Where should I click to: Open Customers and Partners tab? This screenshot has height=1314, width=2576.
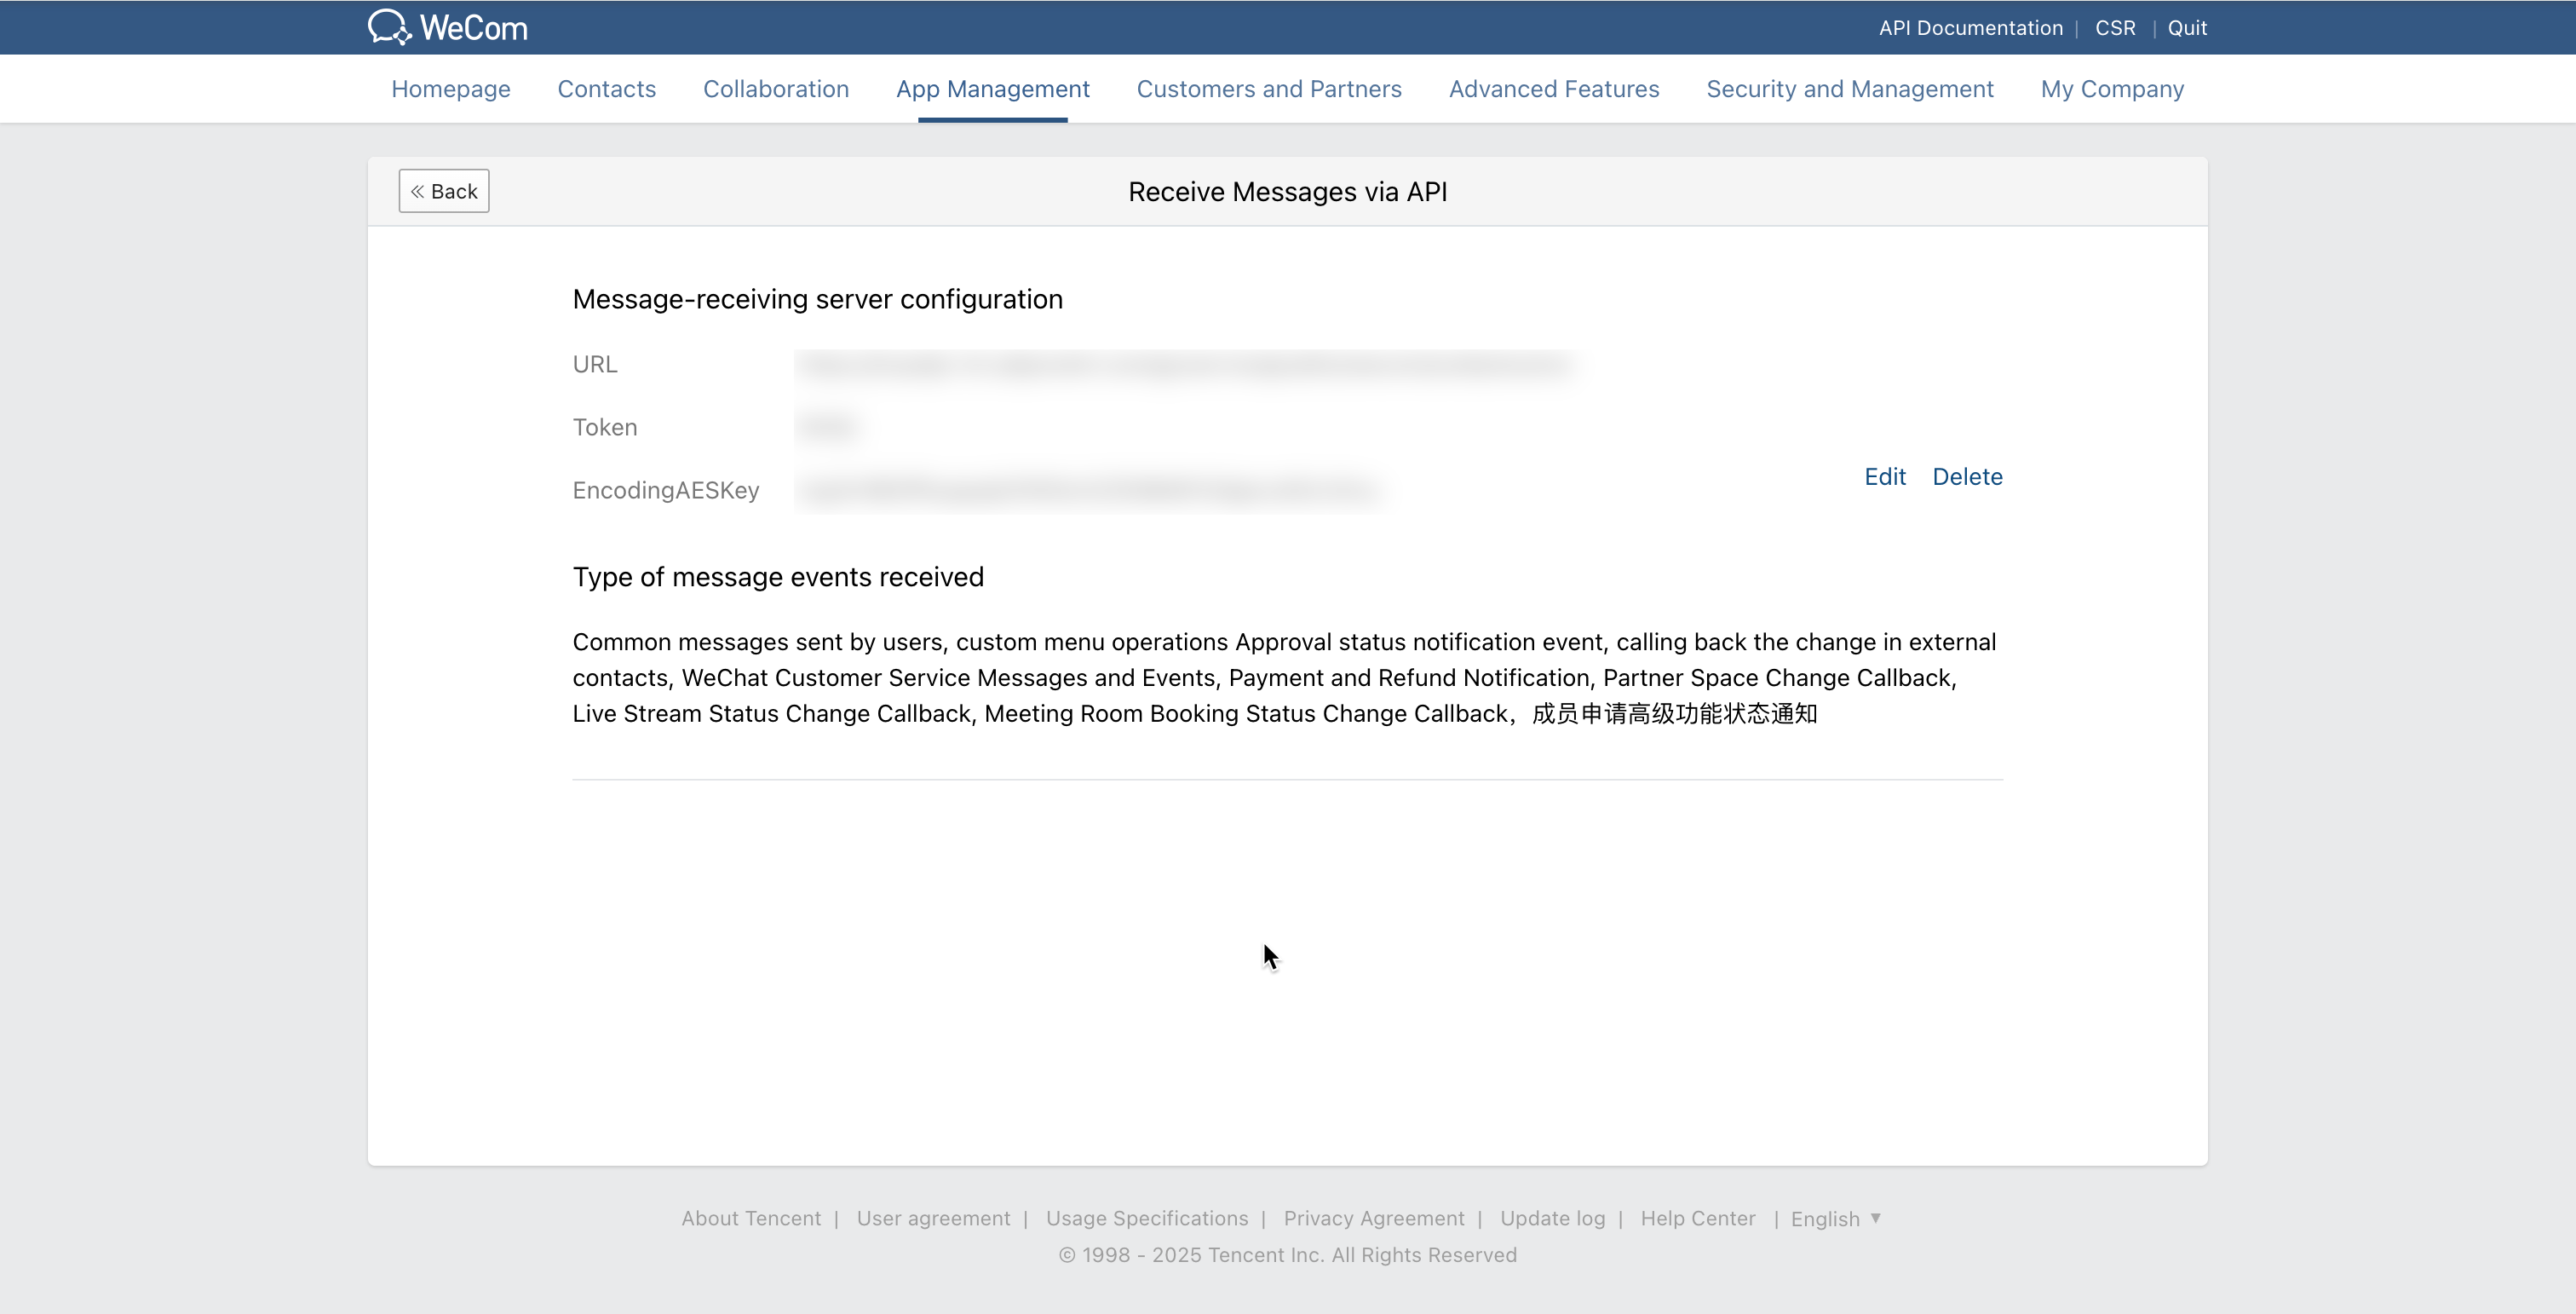(1268, 89)
